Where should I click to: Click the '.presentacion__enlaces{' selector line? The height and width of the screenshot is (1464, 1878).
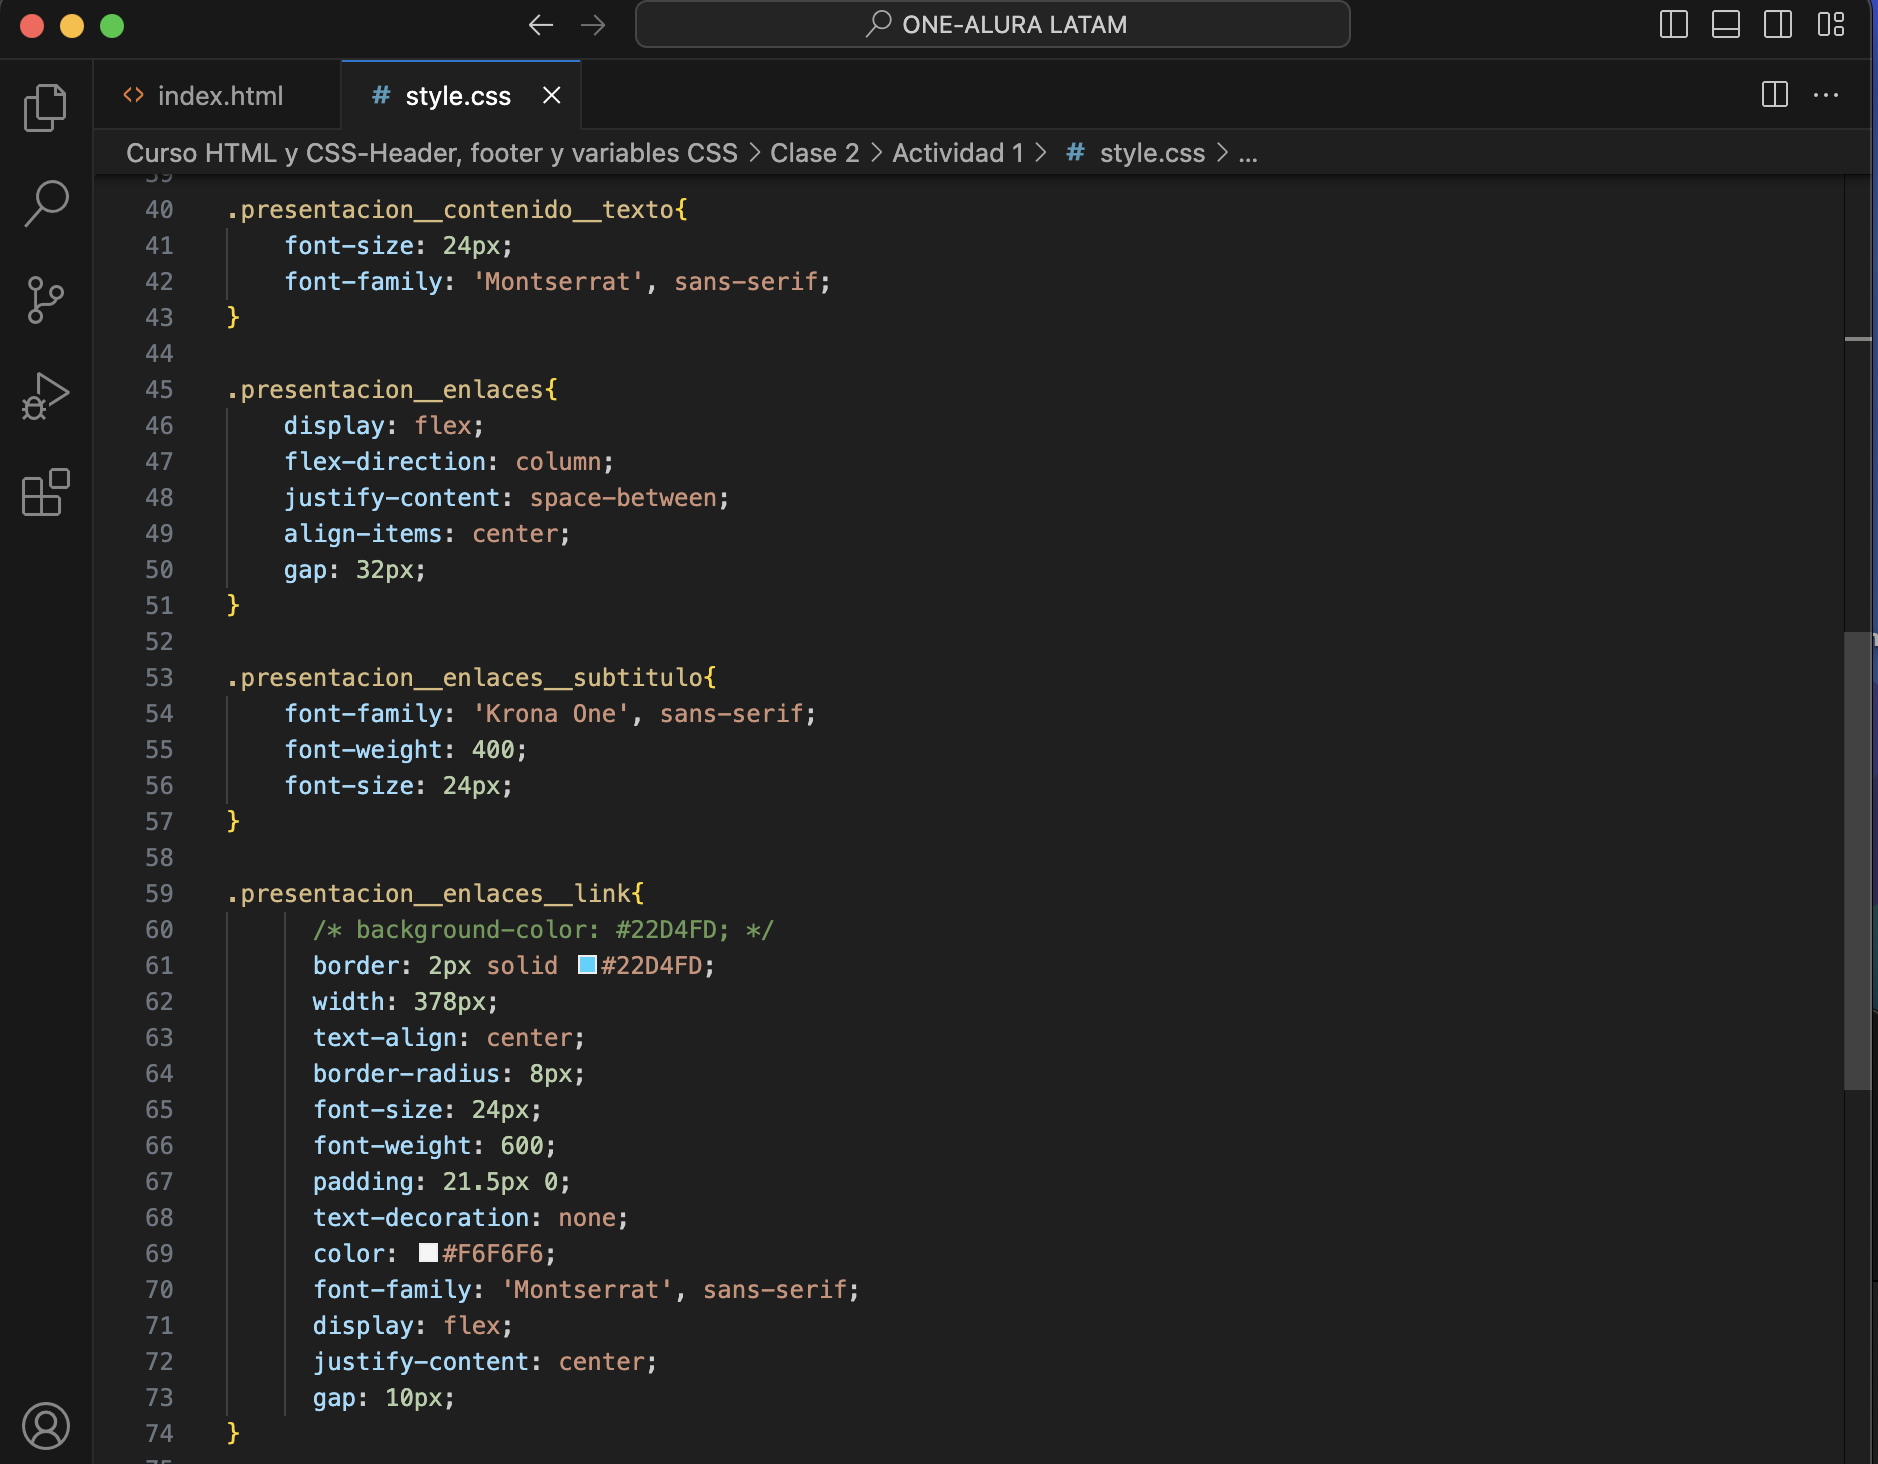pyautogui.click(x=392, y=389)
